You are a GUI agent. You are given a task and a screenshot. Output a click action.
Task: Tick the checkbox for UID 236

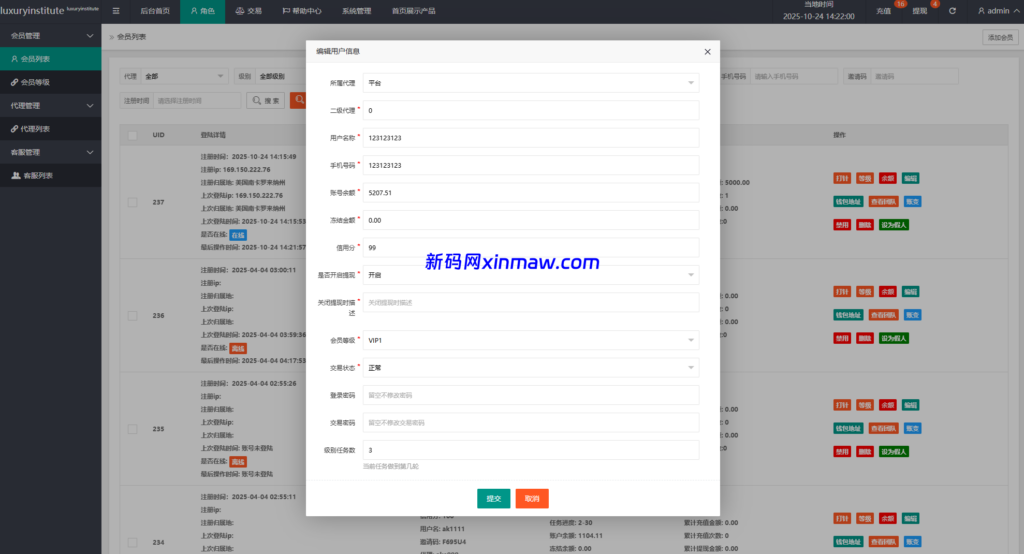coord(133,316)
